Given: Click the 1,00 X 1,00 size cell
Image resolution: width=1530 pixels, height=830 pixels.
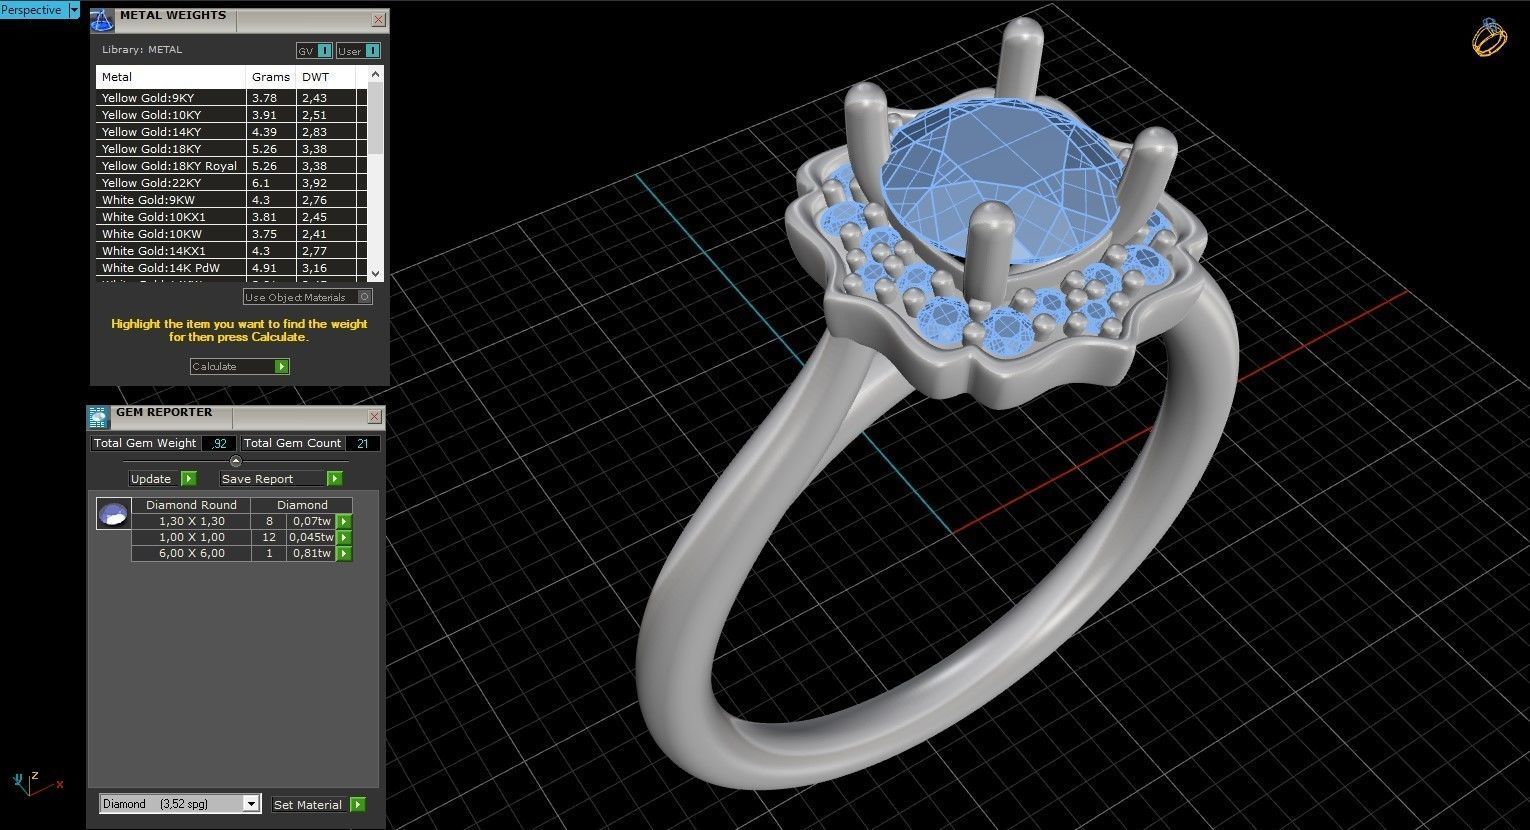Looking at the screenshot, I should click(191, 538).
